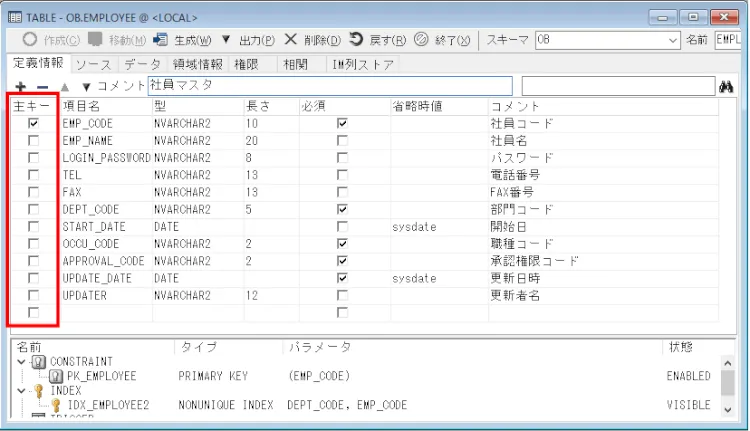
Task: Switch to the ソース tab
Action: [93, 65]
